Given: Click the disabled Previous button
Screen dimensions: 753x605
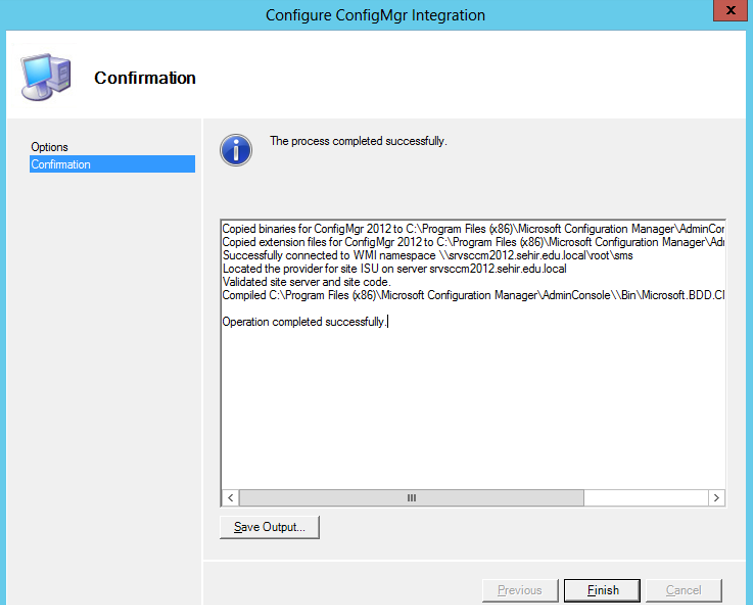Looking at the screenshot, I should coord(520,590).
